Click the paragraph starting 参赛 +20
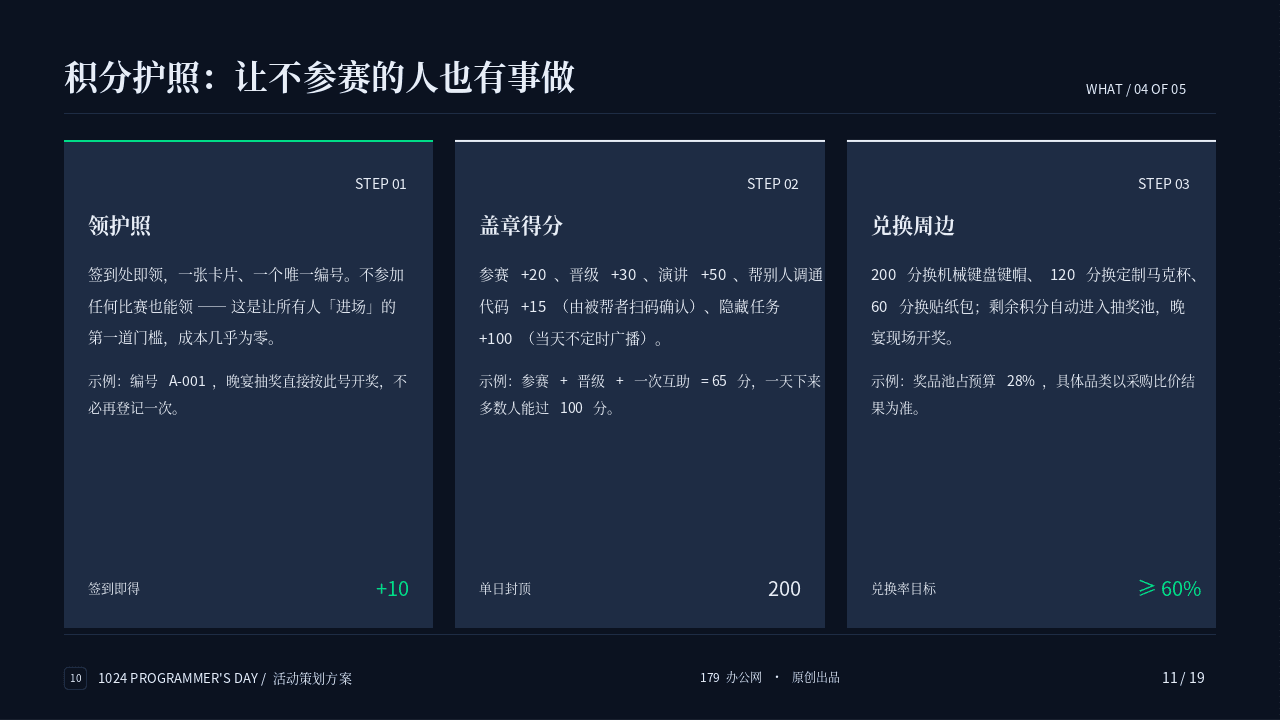 pyautogui.click(x=651, y=306)
